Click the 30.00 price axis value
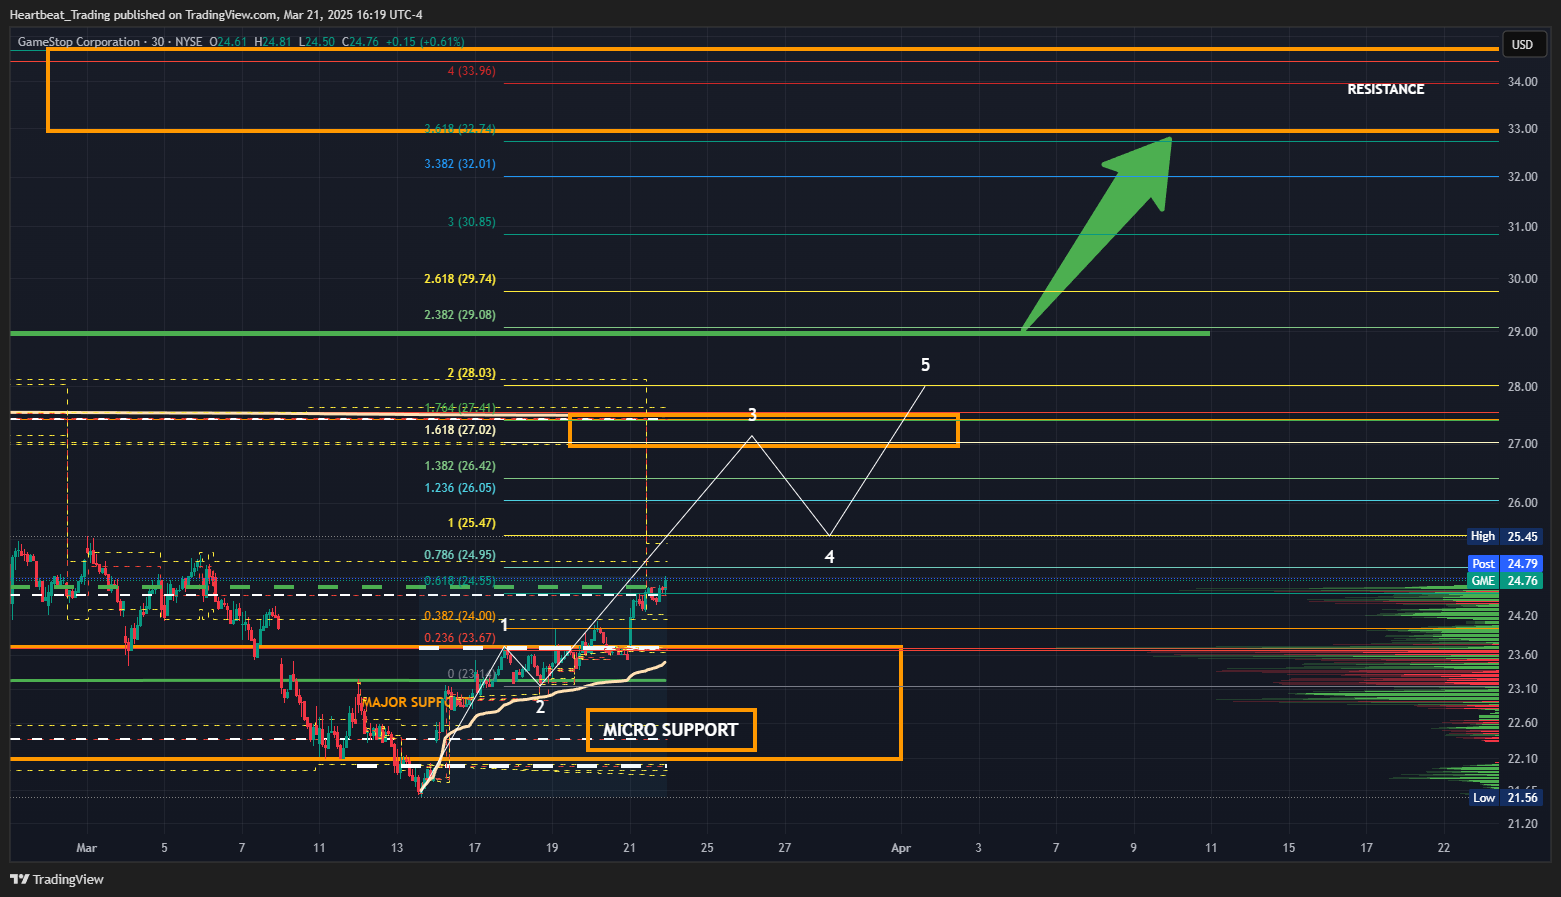The width and height of the screenshot is (1561, 897). pos(1522,279)
